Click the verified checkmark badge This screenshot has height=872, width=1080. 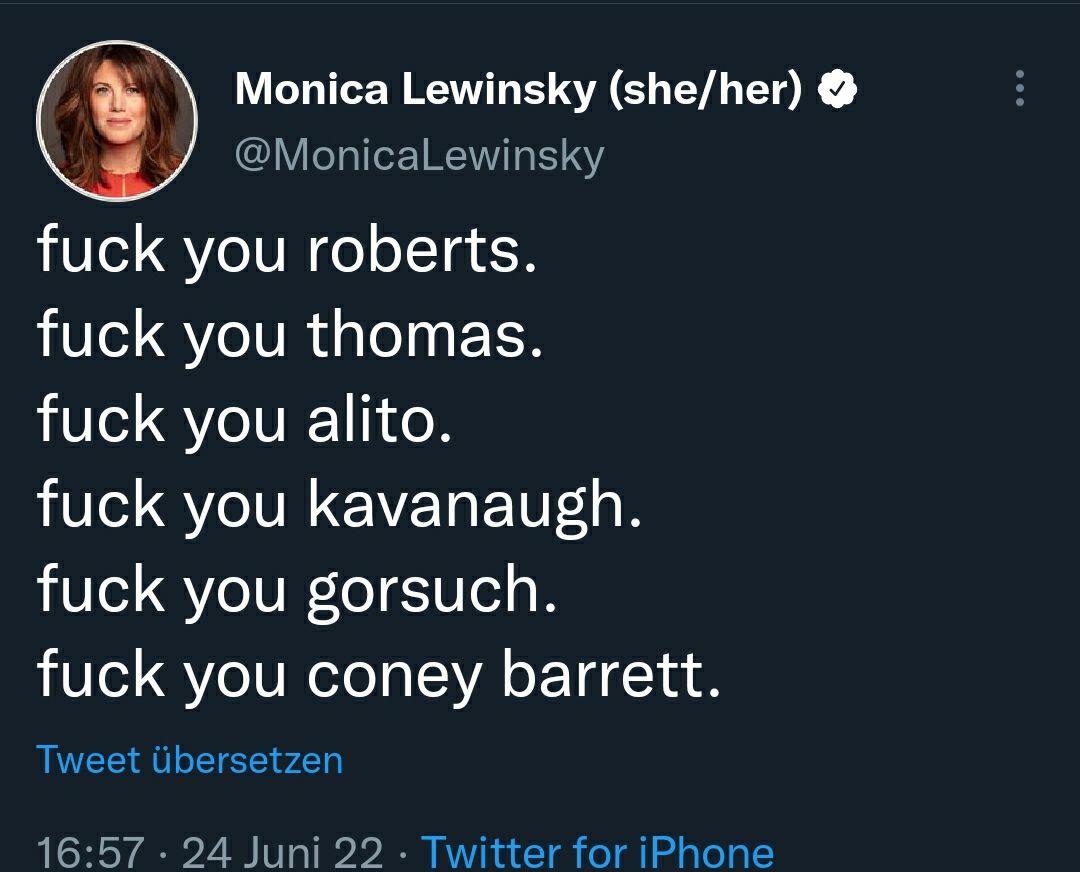(837, 92)
